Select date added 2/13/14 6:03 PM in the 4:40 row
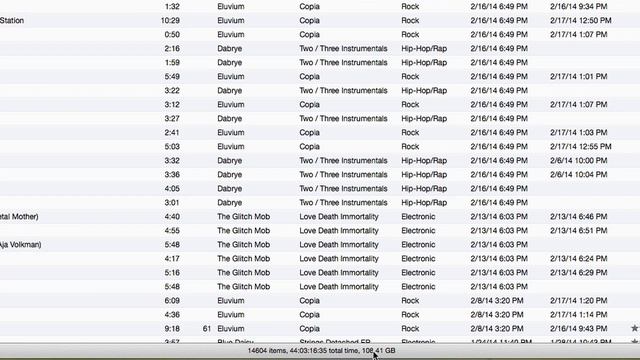The image size is (640, 360). (499, 217)
